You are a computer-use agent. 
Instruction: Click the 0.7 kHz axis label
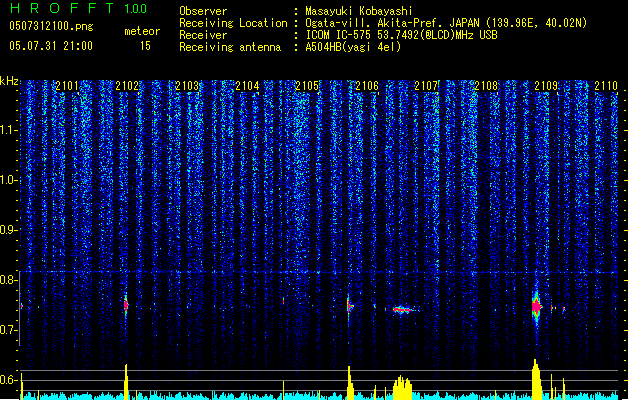coord(9,330)
